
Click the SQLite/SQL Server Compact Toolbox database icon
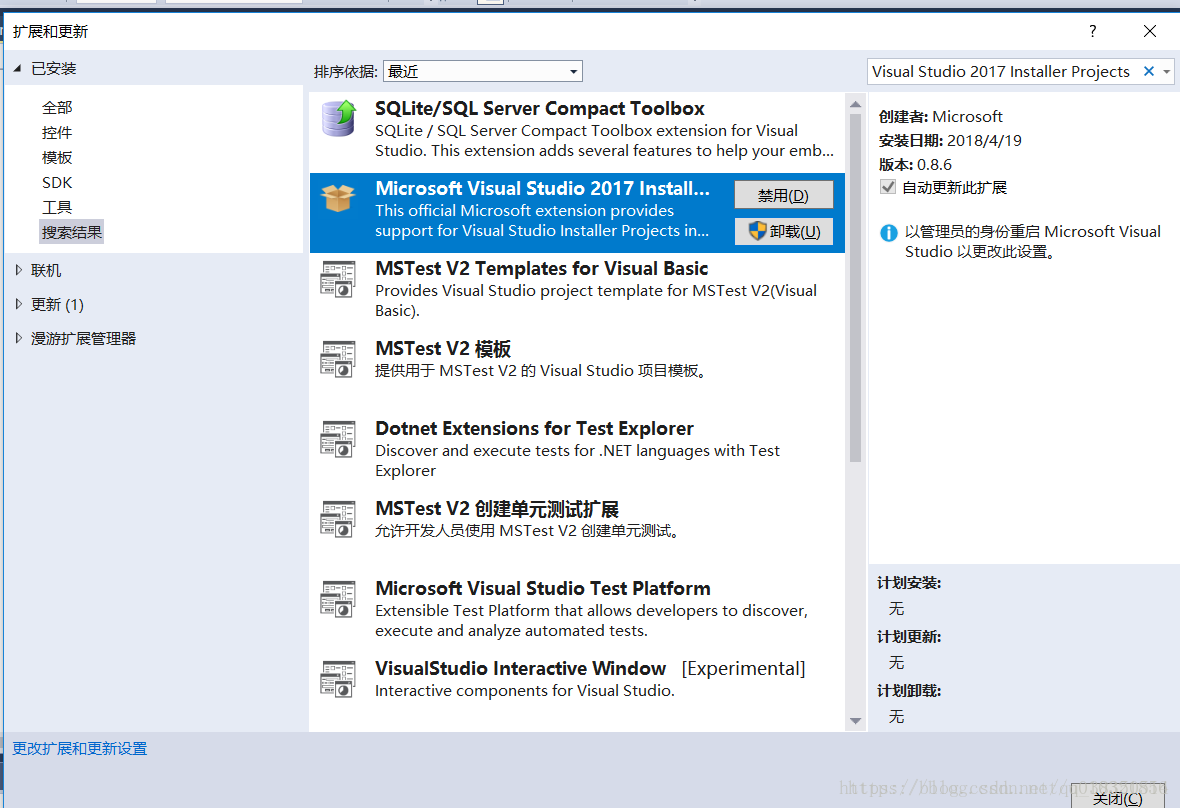pos(339,118)
